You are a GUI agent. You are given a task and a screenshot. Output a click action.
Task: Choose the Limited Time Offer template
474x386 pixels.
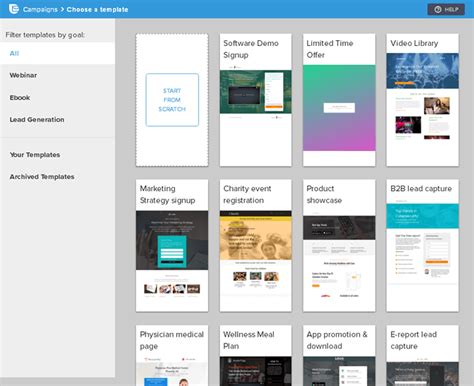tap(339, 100)
